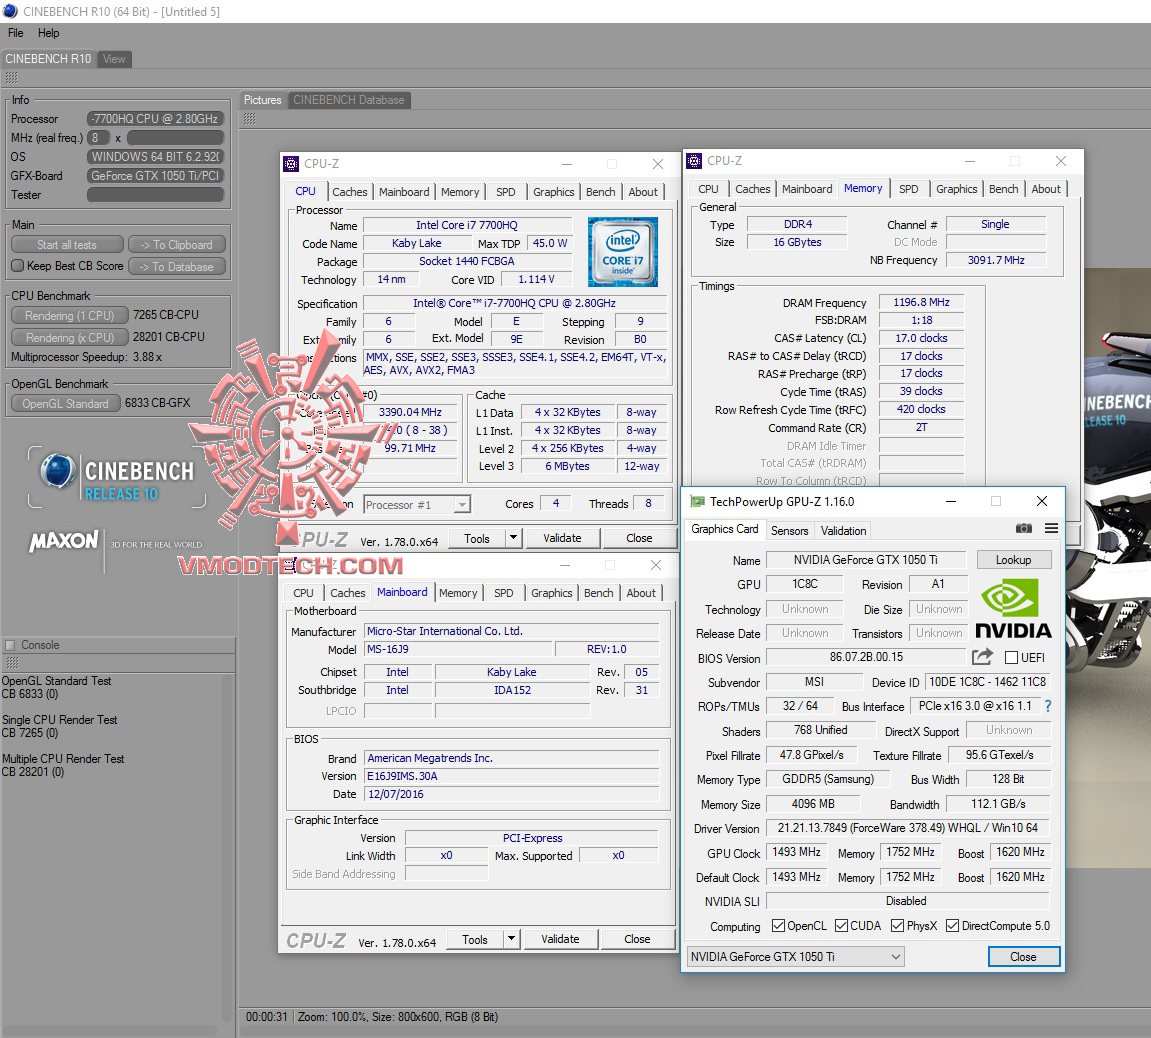Close the GPU-Z window with X
1151x1038 pixels.
coord(1042,501)
